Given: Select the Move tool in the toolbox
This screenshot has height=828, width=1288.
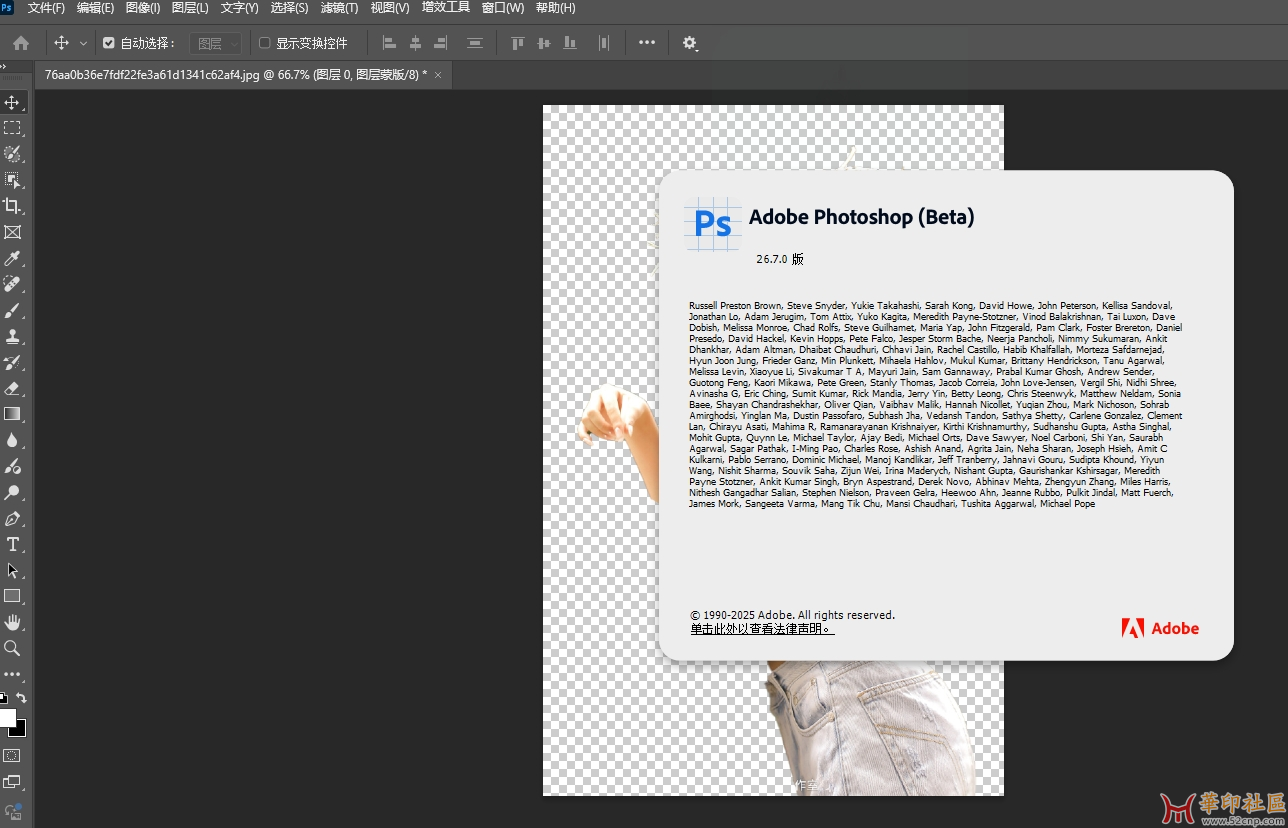Looking at the screenshot, I should tap(12, 102).
